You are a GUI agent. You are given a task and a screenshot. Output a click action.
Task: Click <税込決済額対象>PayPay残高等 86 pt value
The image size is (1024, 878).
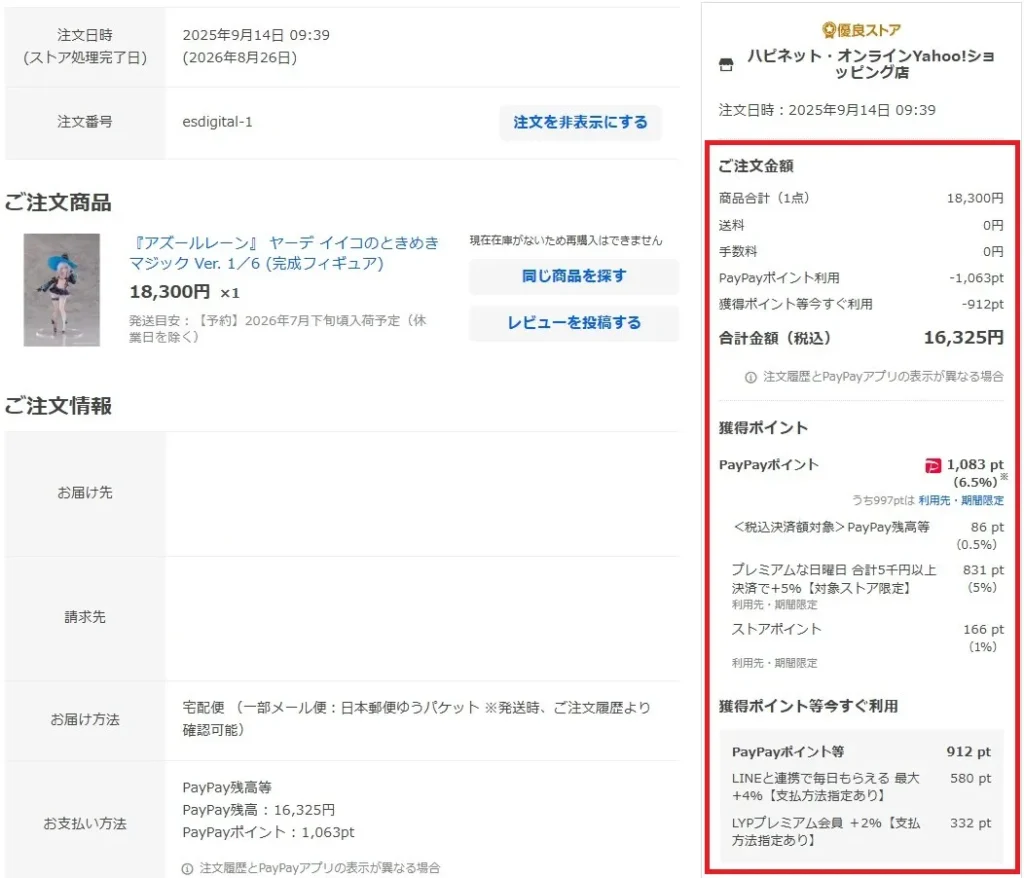987,527
